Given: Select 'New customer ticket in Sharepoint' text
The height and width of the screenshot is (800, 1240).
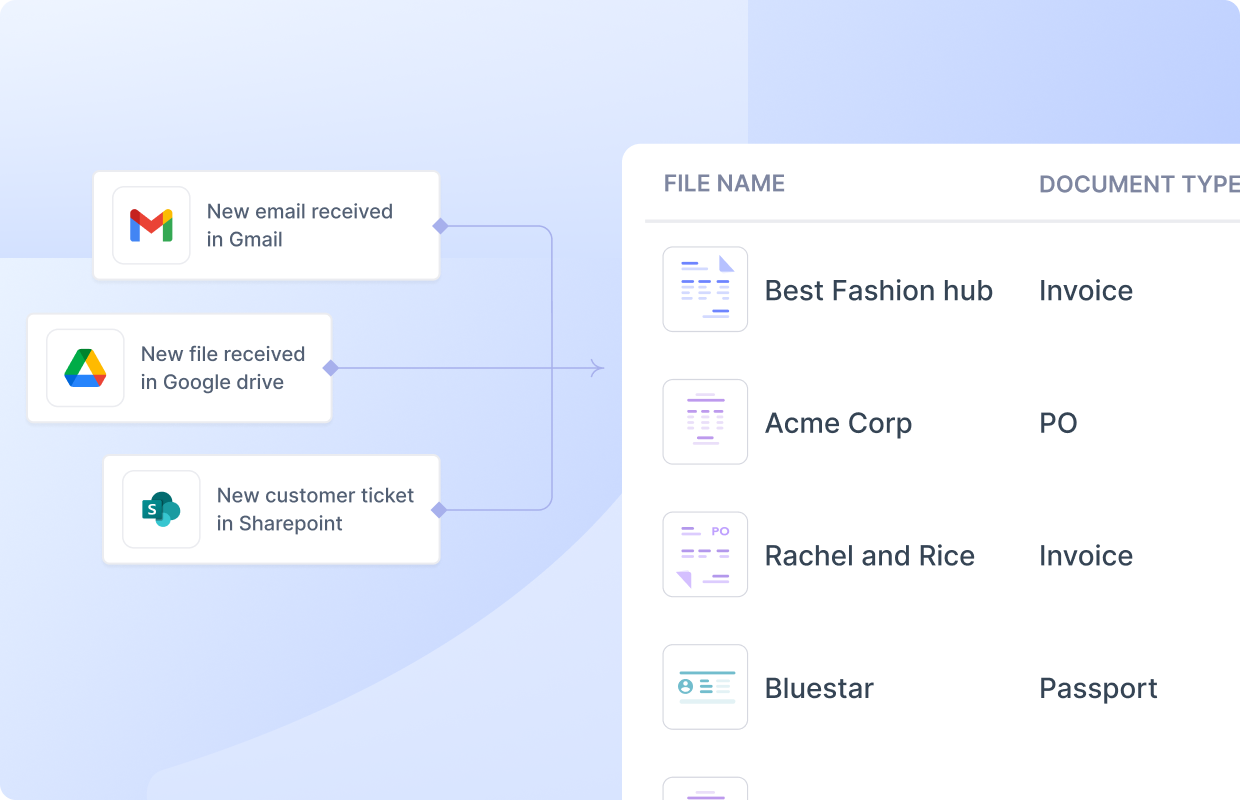Looking at the screenshot, I should pyautogui.click(x=315, y=509).
